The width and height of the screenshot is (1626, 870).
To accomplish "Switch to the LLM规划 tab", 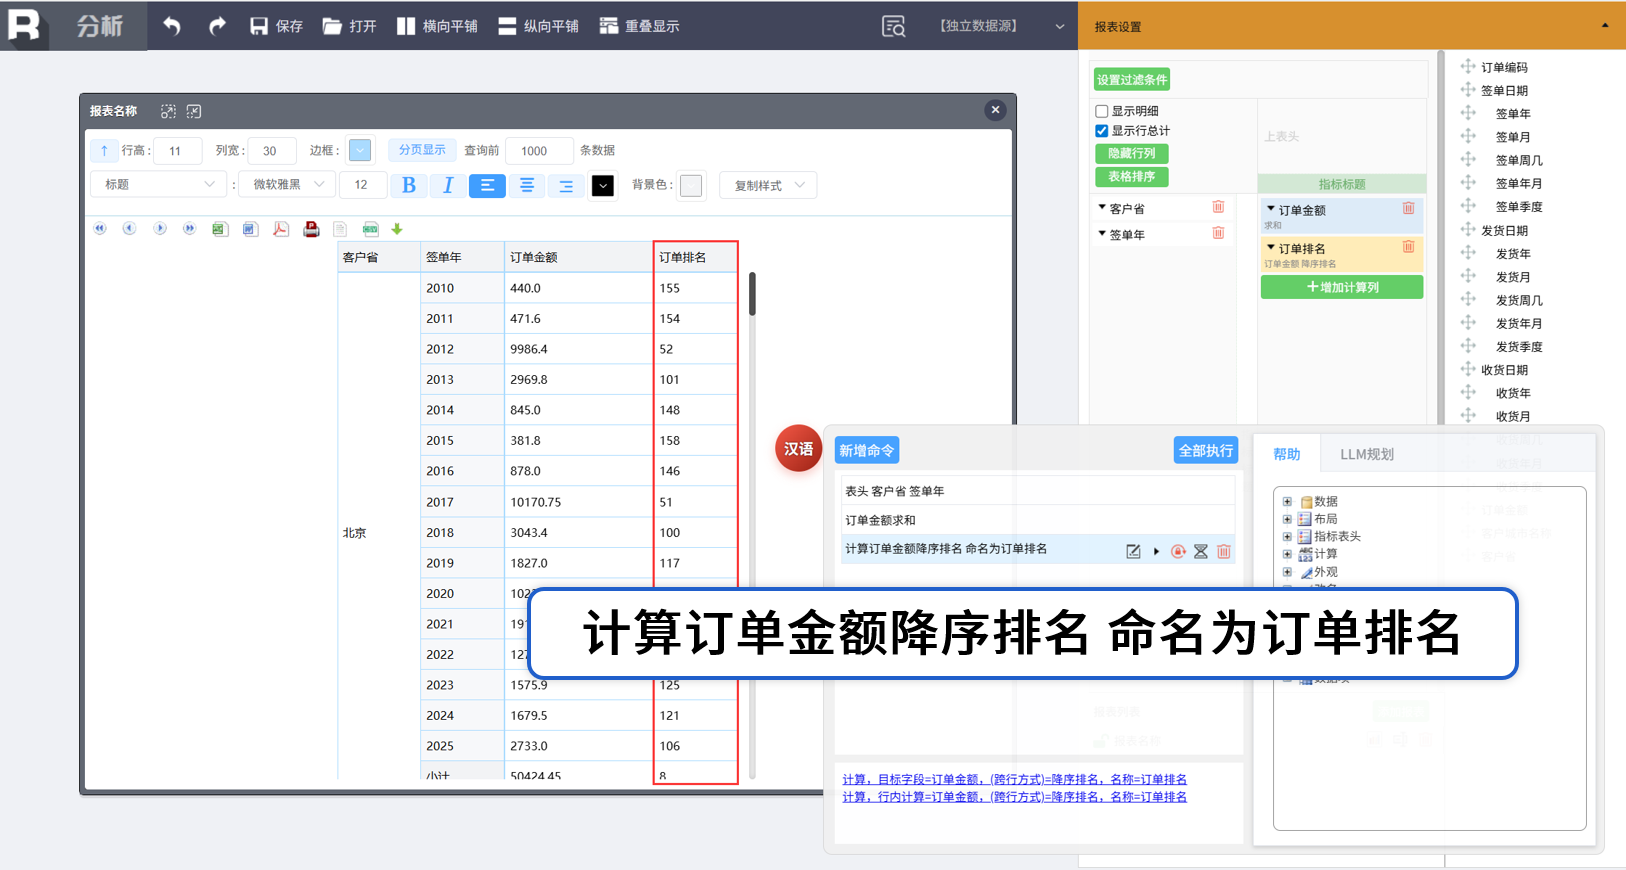I will (x=1366, y=454).
